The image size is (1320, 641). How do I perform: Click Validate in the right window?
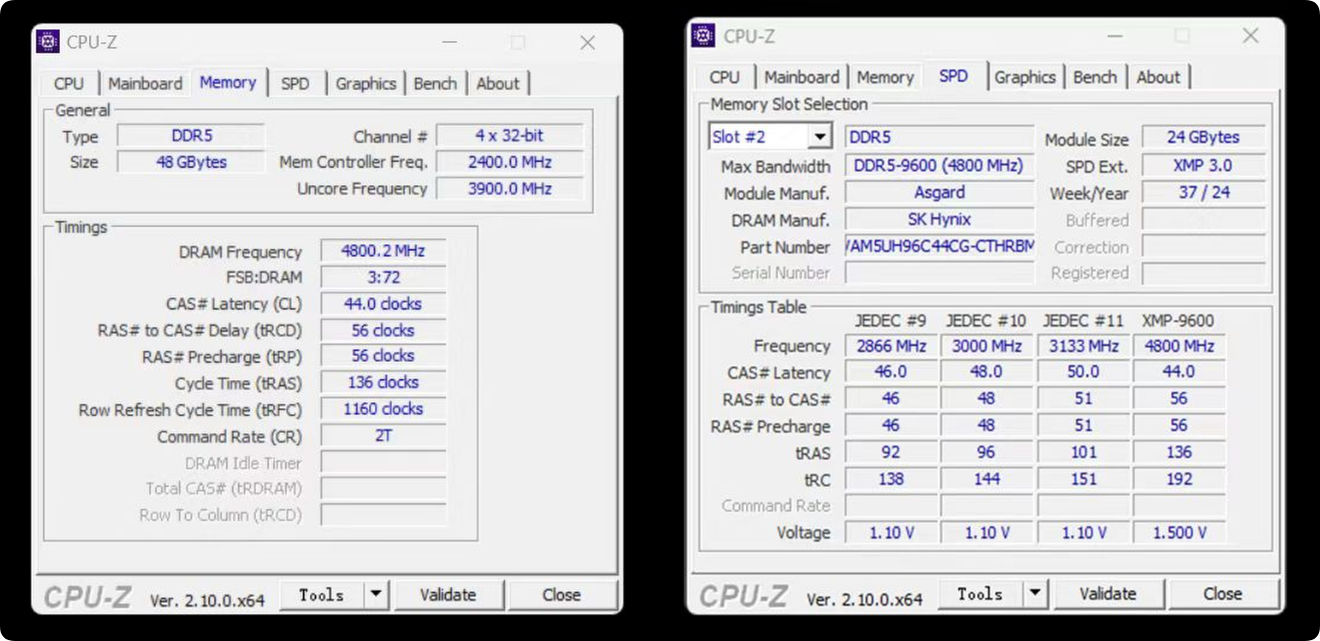pos(1107,594)
